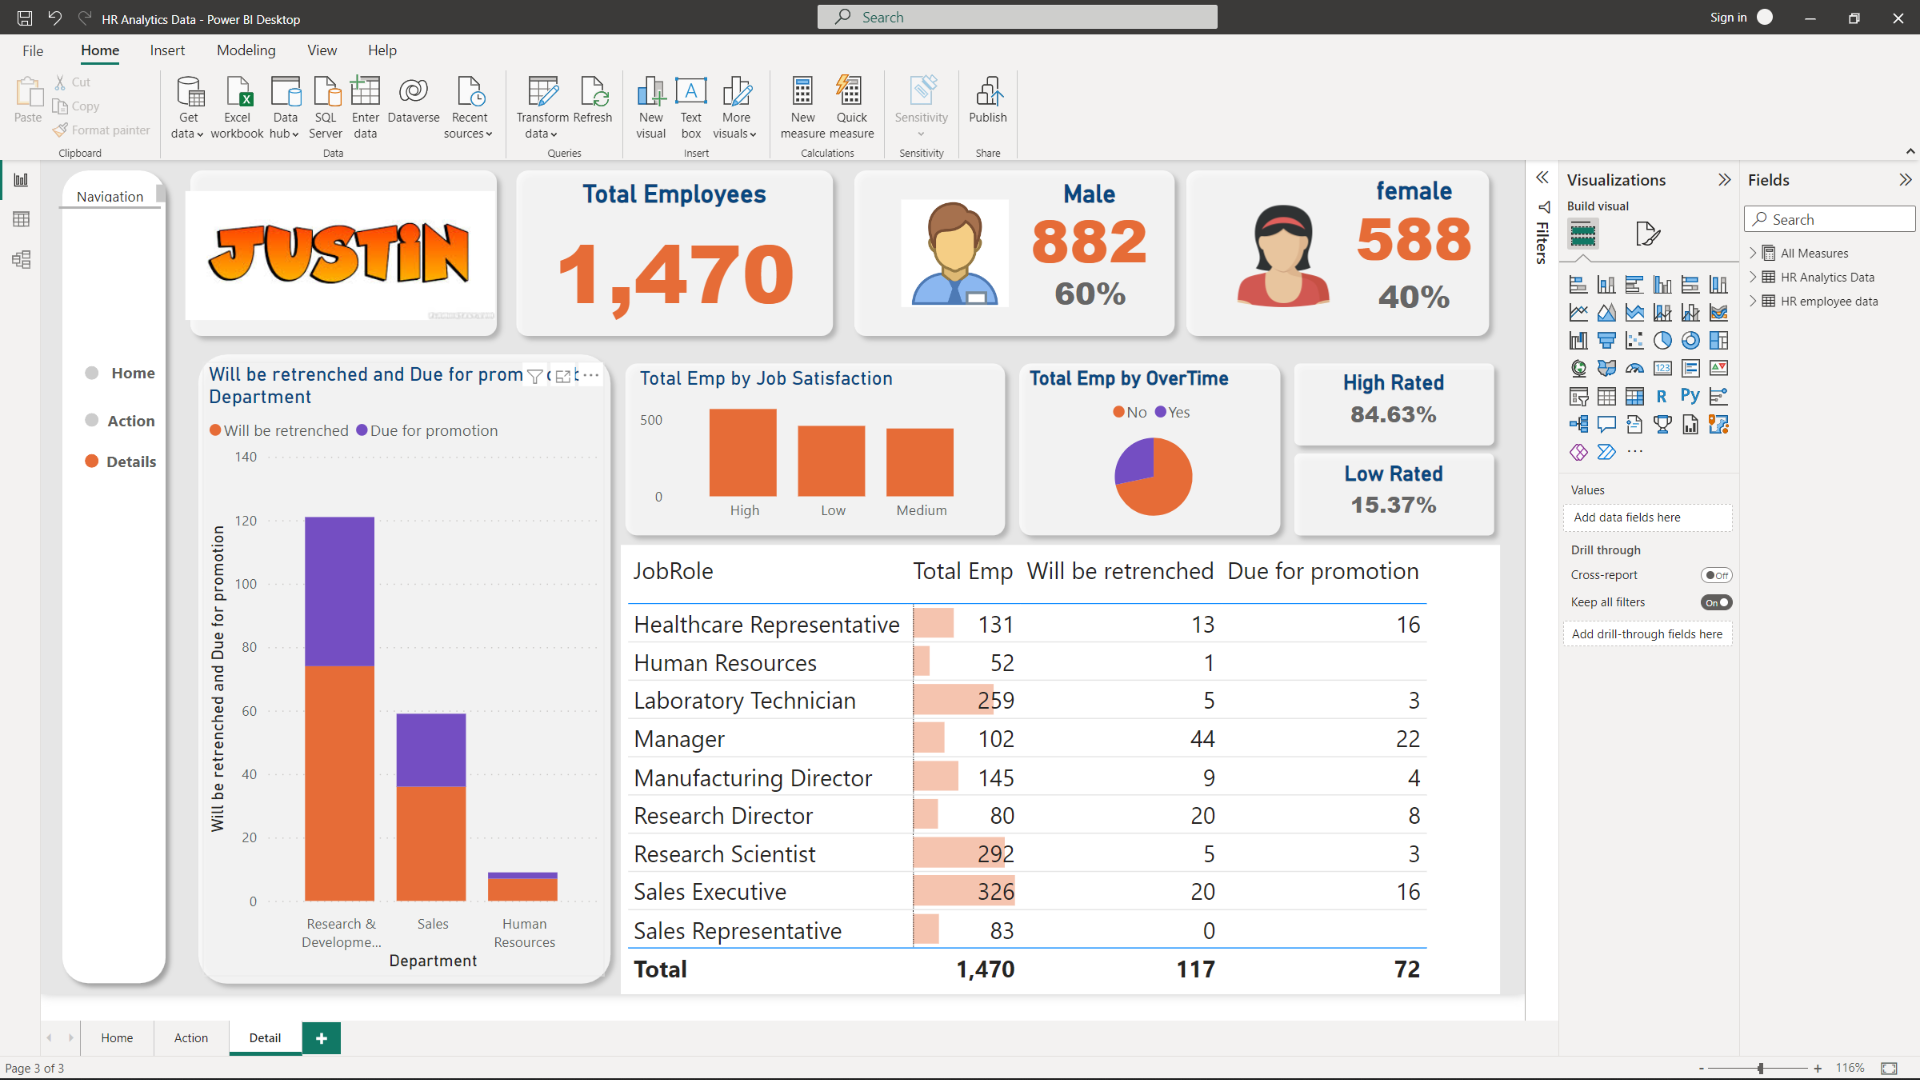Screen dimensions: 1920x1080
Task: Expand the HR Analytics Data table
Action: [1753, 277]
